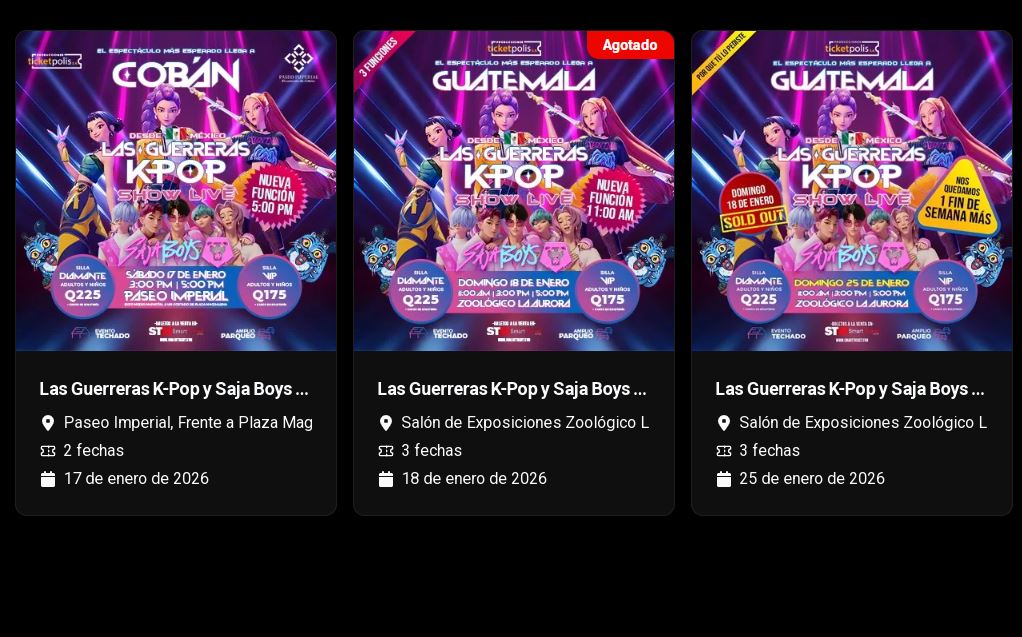Click '17 de enero de 2026' date text

tap(136, 479)
